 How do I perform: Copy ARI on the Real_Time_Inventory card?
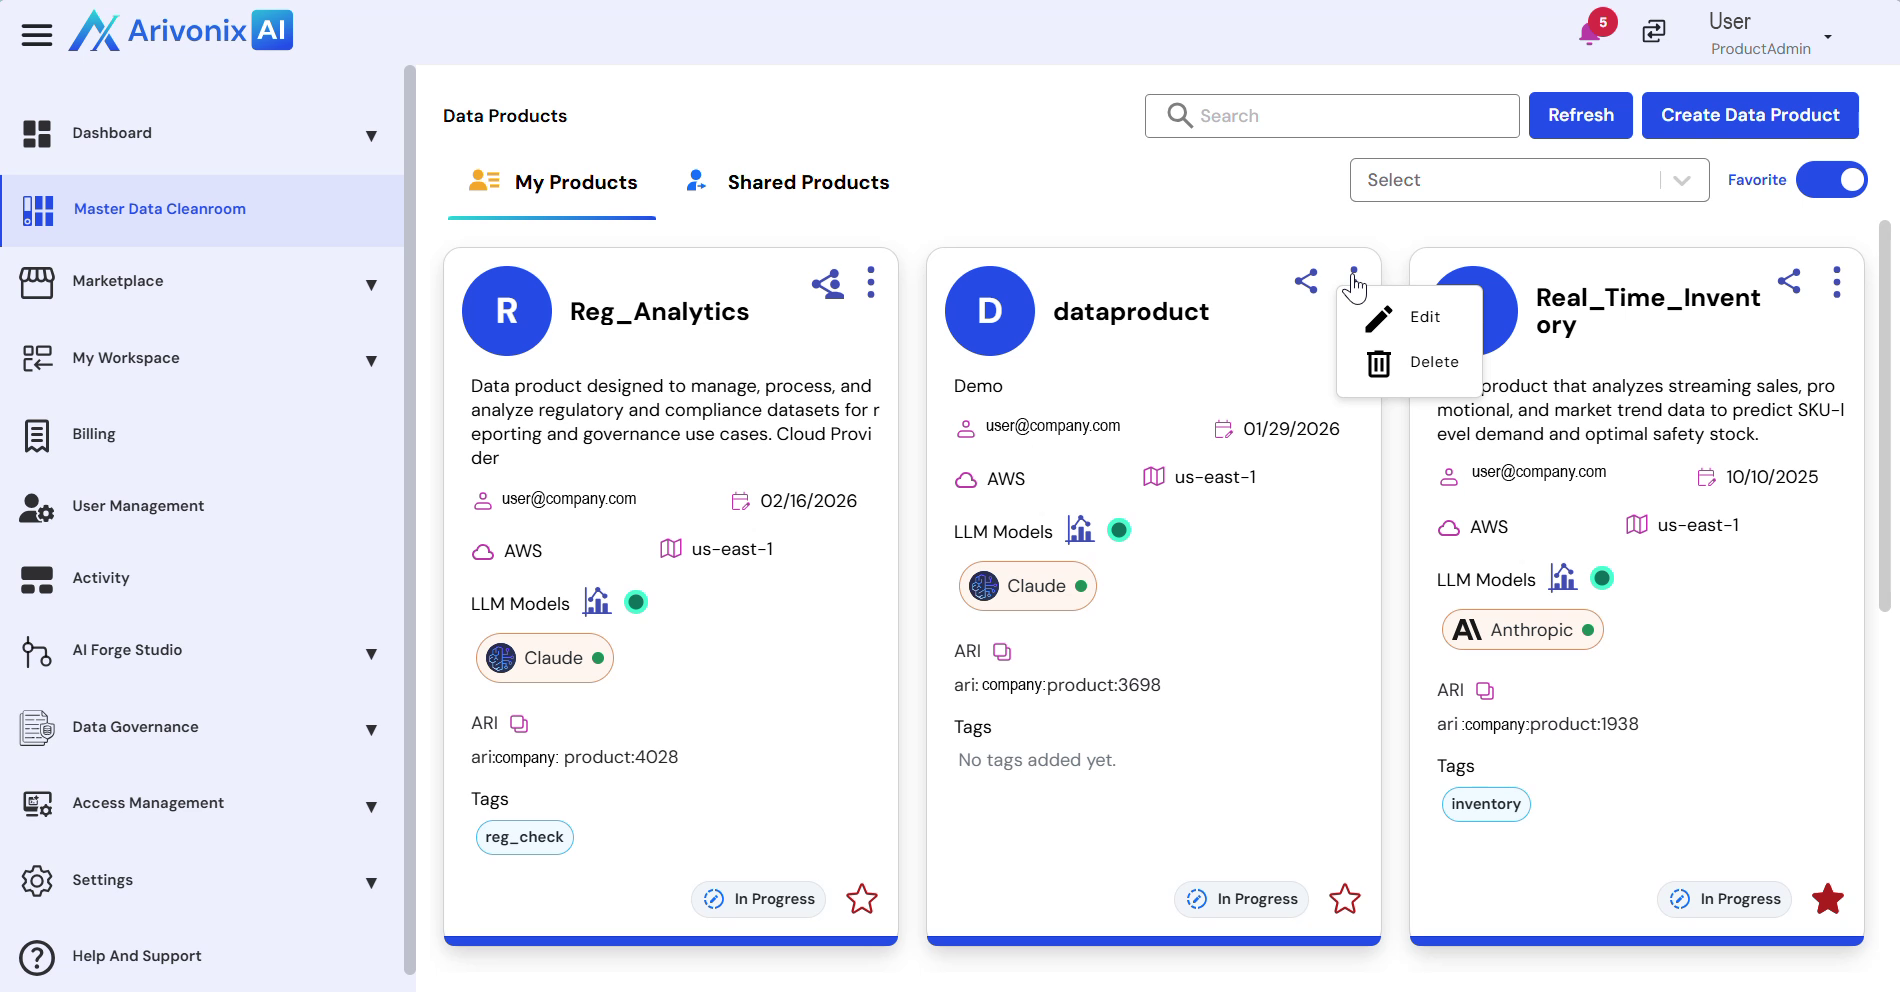click(1485, 691)
